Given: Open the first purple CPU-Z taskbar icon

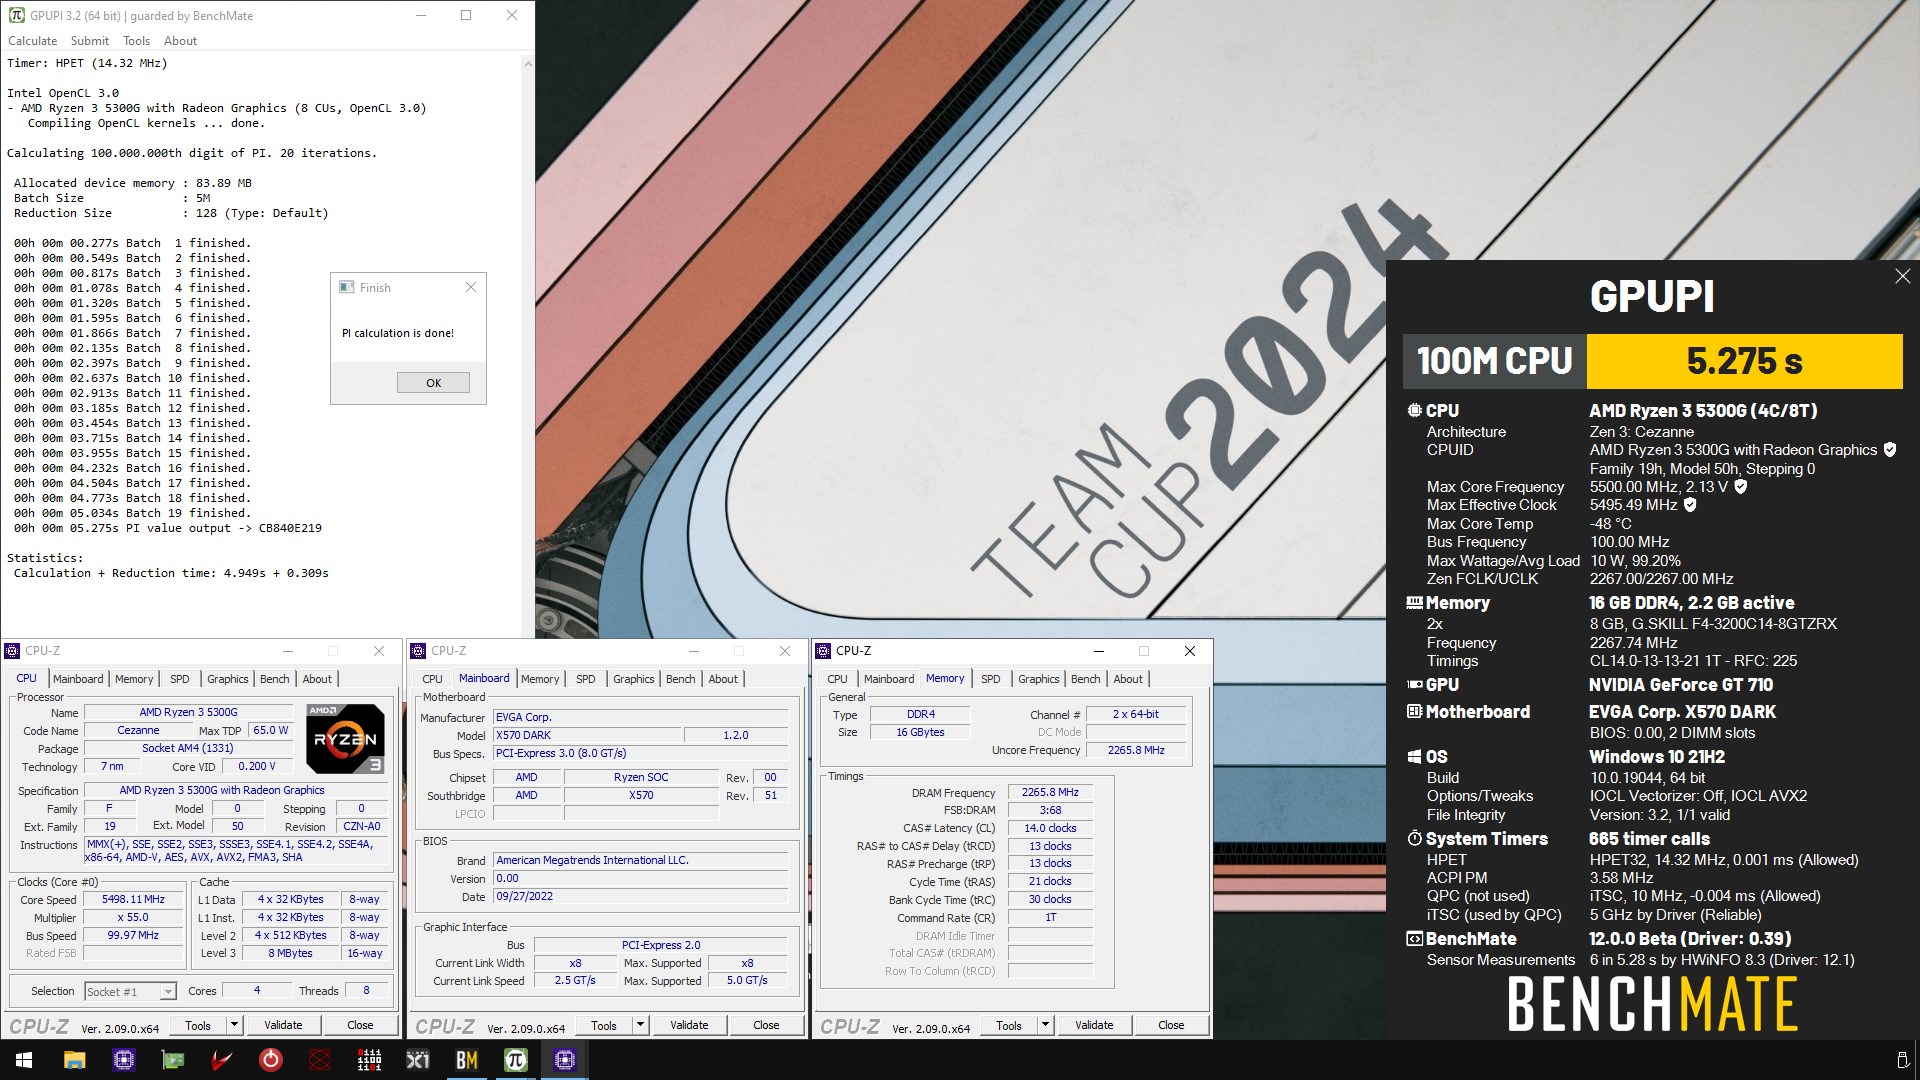Looking at the screenshot, I should 124,1060.
